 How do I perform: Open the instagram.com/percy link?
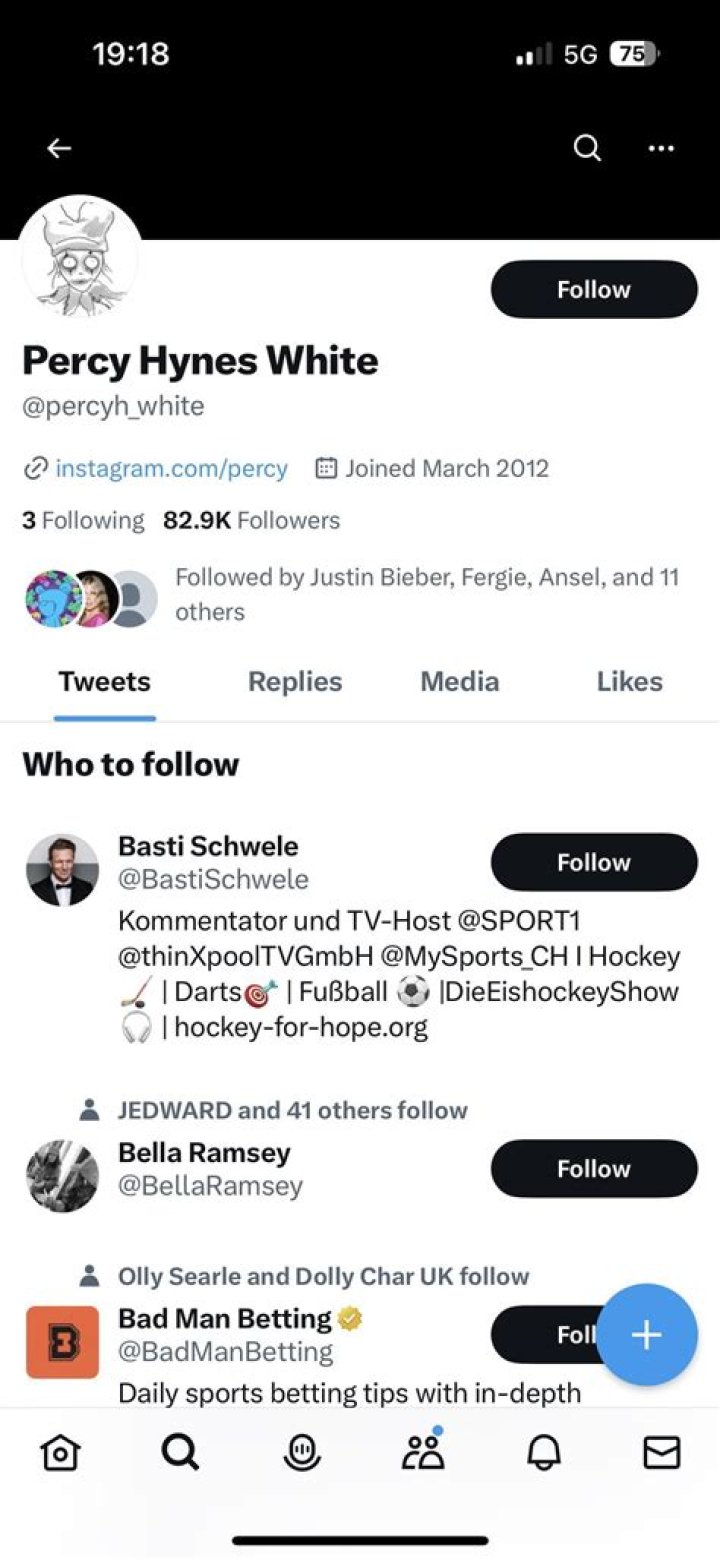[170, 468]
